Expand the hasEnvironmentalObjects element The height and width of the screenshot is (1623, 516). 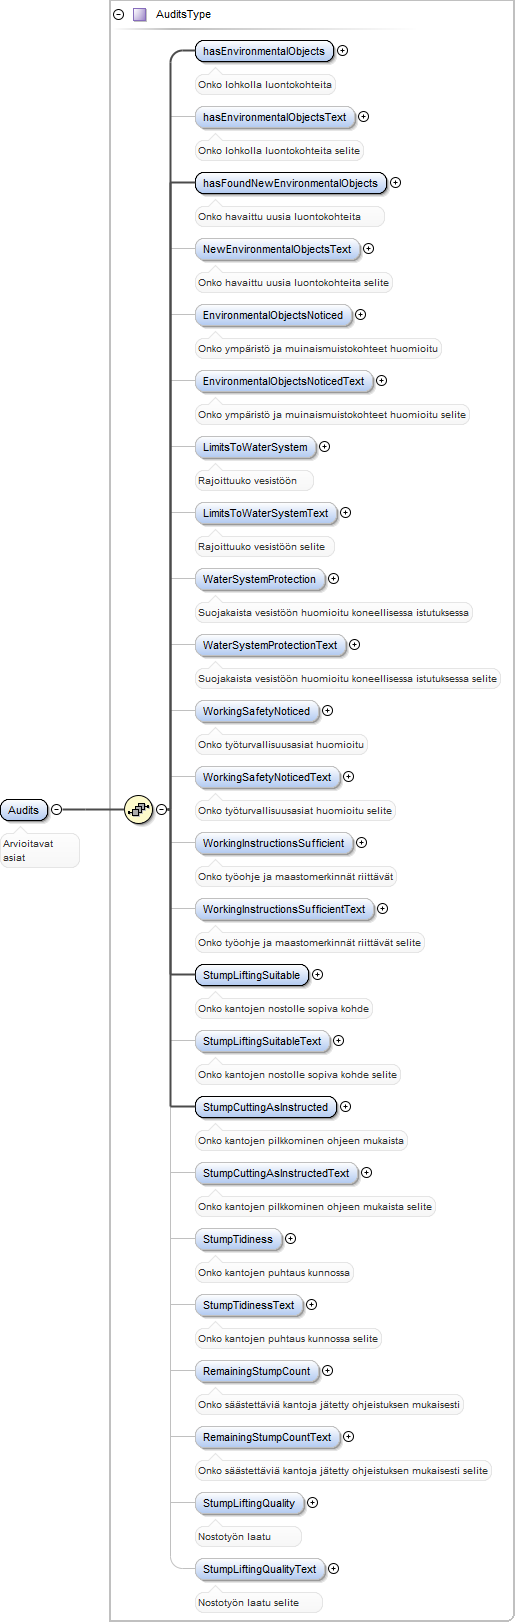(x=343, y=50)
